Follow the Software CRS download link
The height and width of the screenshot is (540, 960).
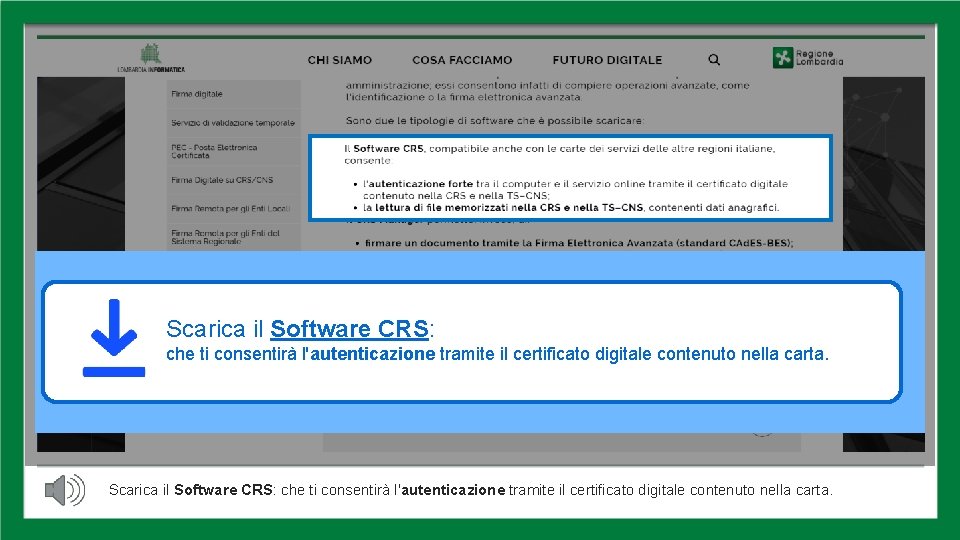[x=349, y=329]
